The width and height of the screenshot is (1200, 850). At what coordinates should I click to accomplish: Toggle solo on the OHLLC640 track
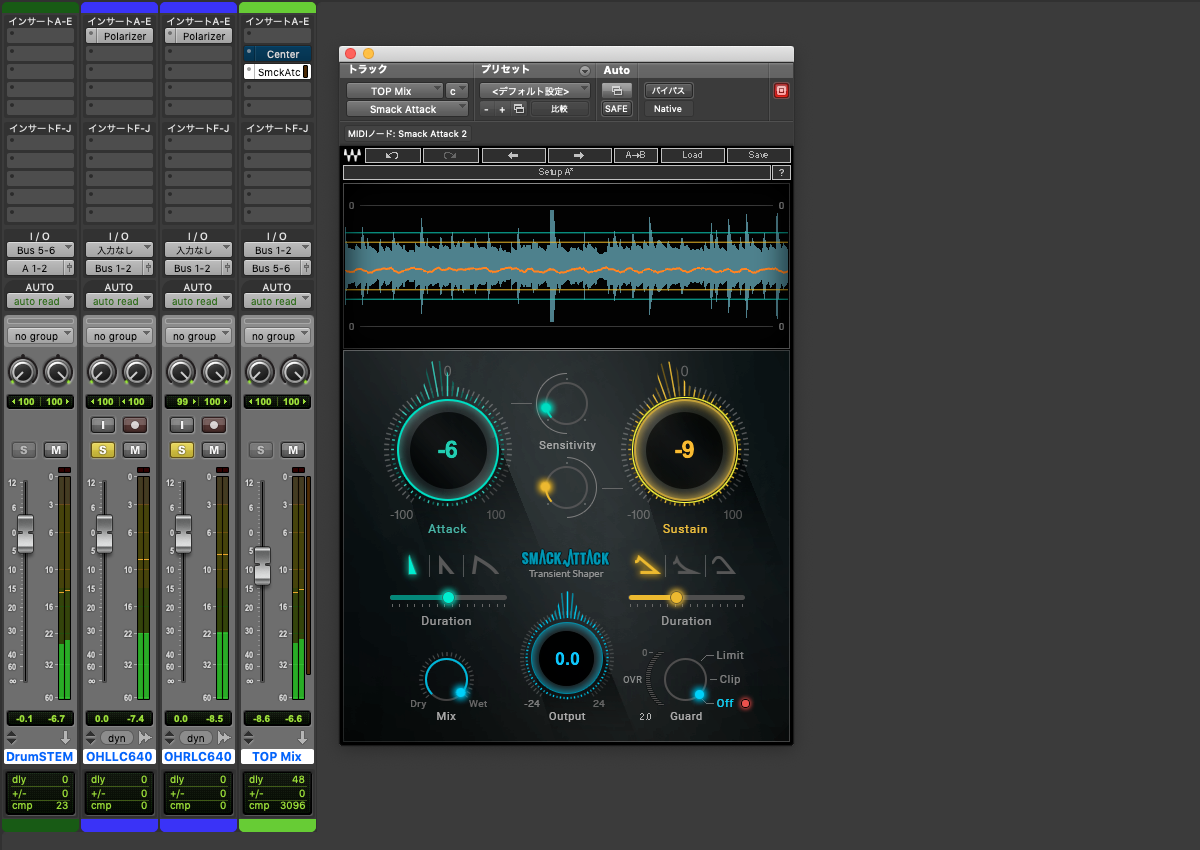[x=103, y=450]
